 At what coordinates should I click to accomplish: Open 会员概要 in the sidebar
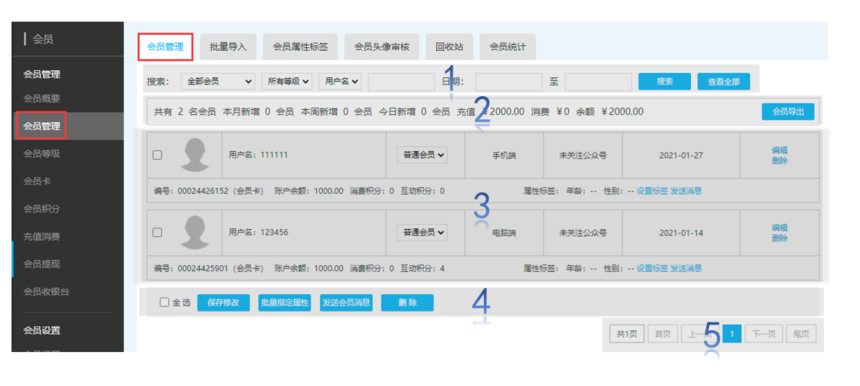(x=42, y=99)
